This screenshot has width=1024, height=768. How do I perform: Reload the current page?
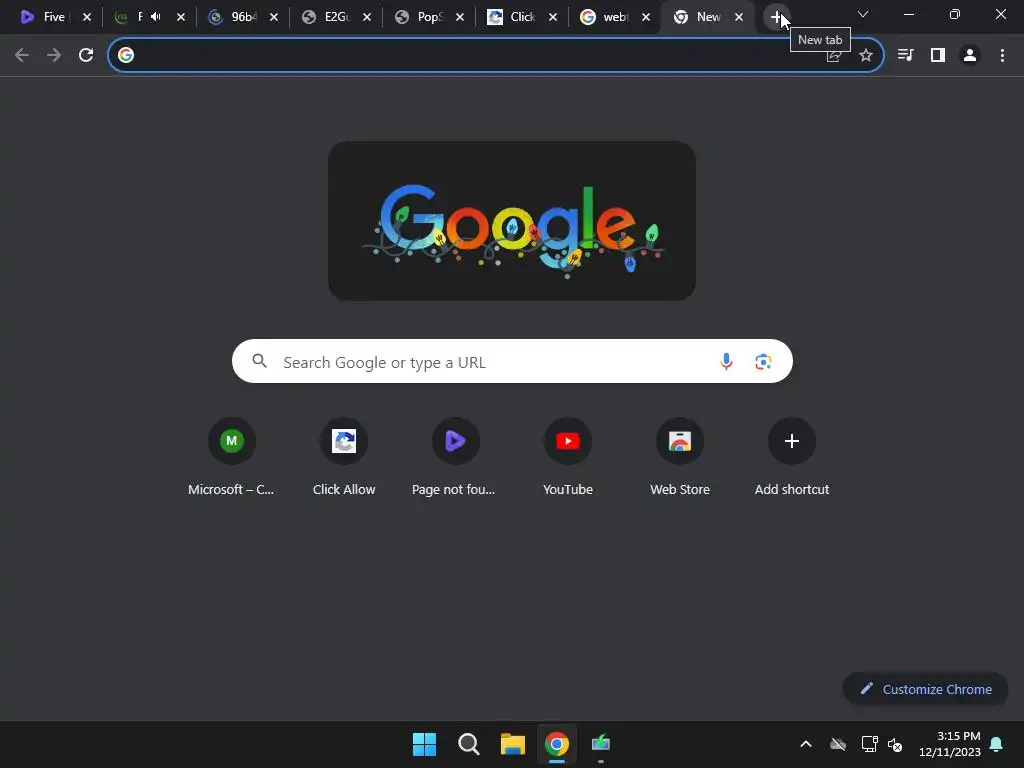click(x=86, y=56)
